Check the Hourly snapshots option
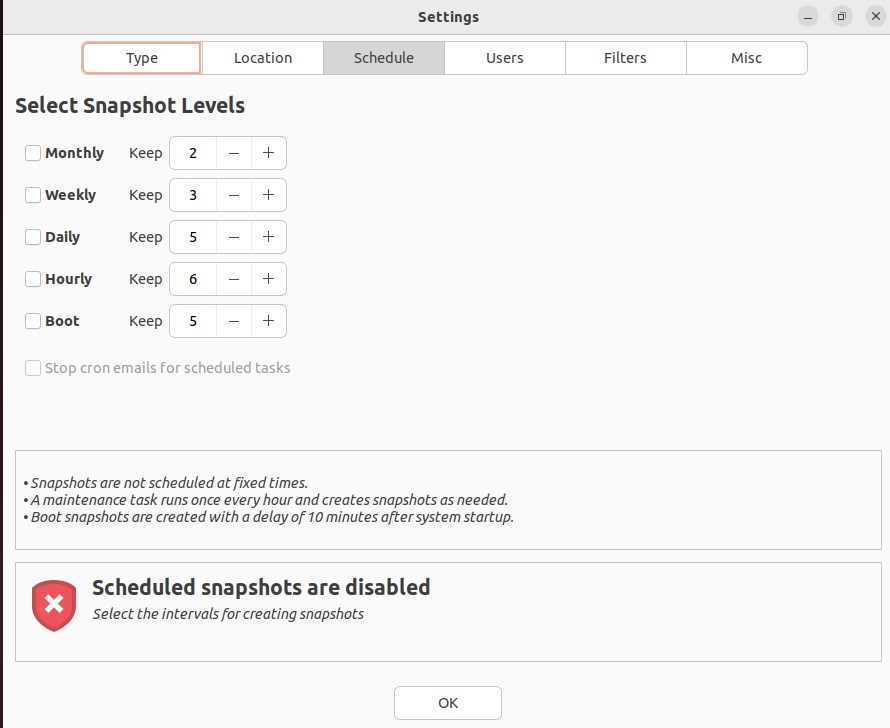This screenshot has height=728, width=890. pos(33,279)
